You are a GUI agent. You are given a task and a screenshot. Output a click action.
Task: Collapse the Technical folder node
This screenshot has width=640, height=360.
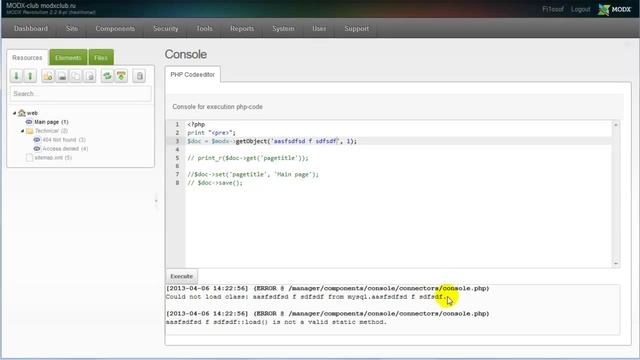coord(22,131)
